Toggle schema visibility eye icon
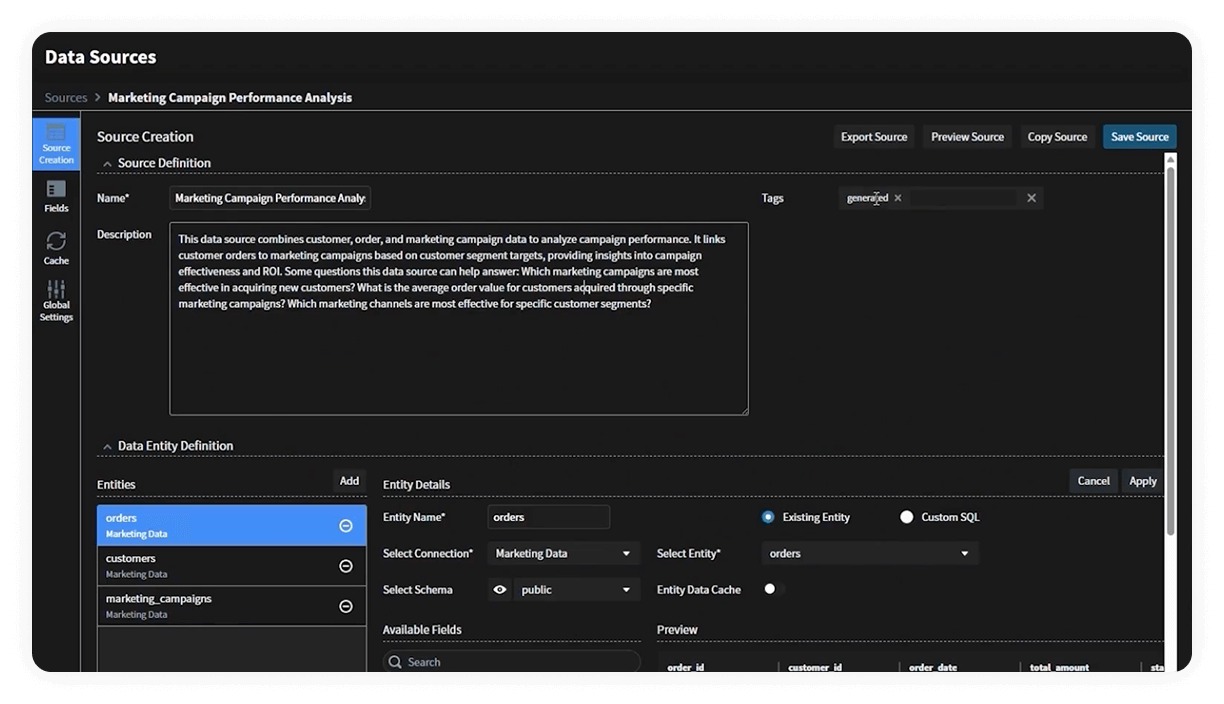1224x704 pixels. click(500, 590)
